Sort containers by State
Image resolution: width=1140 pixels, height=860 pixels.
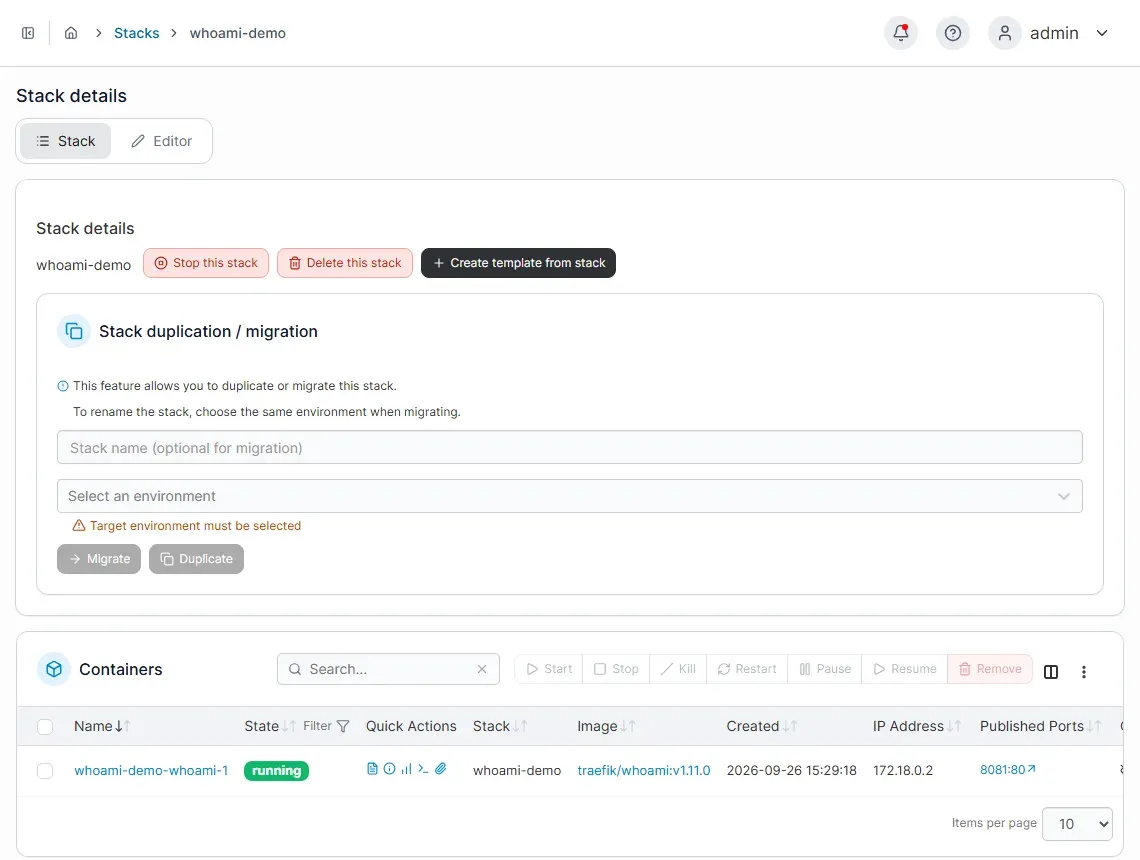[270, 726]
